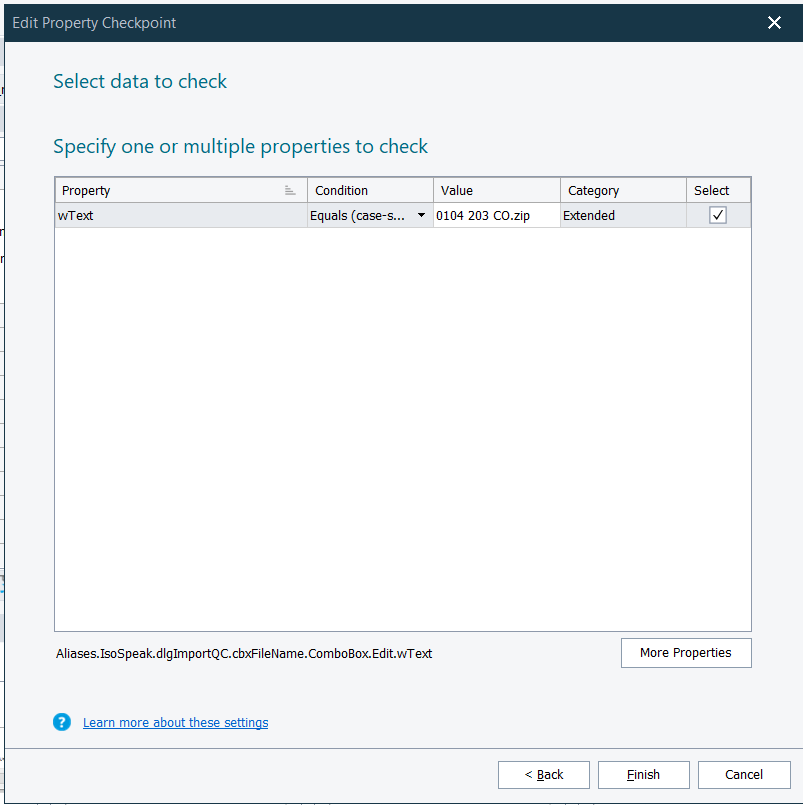Open Learn more about these settings

coord(175,721)
